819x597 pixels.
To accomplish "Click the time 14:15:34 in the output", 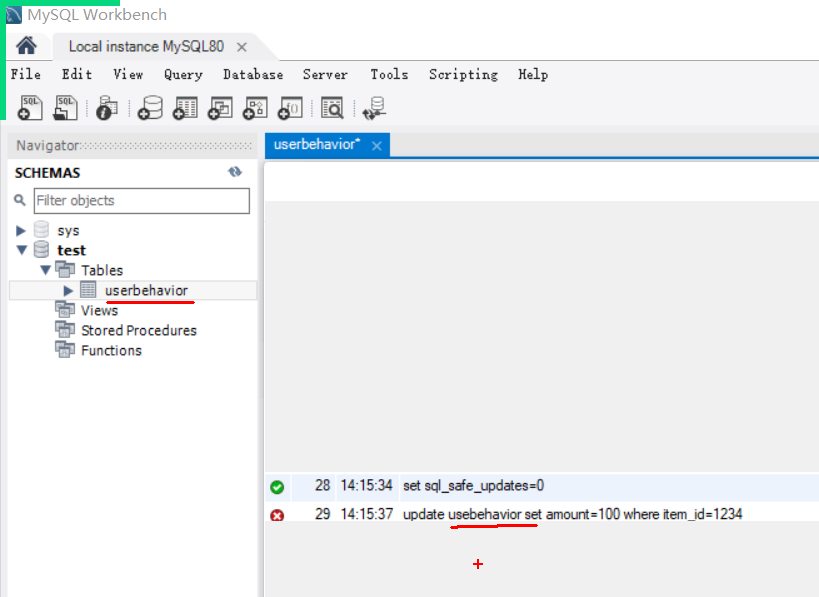I will click(x=366, y=486).
